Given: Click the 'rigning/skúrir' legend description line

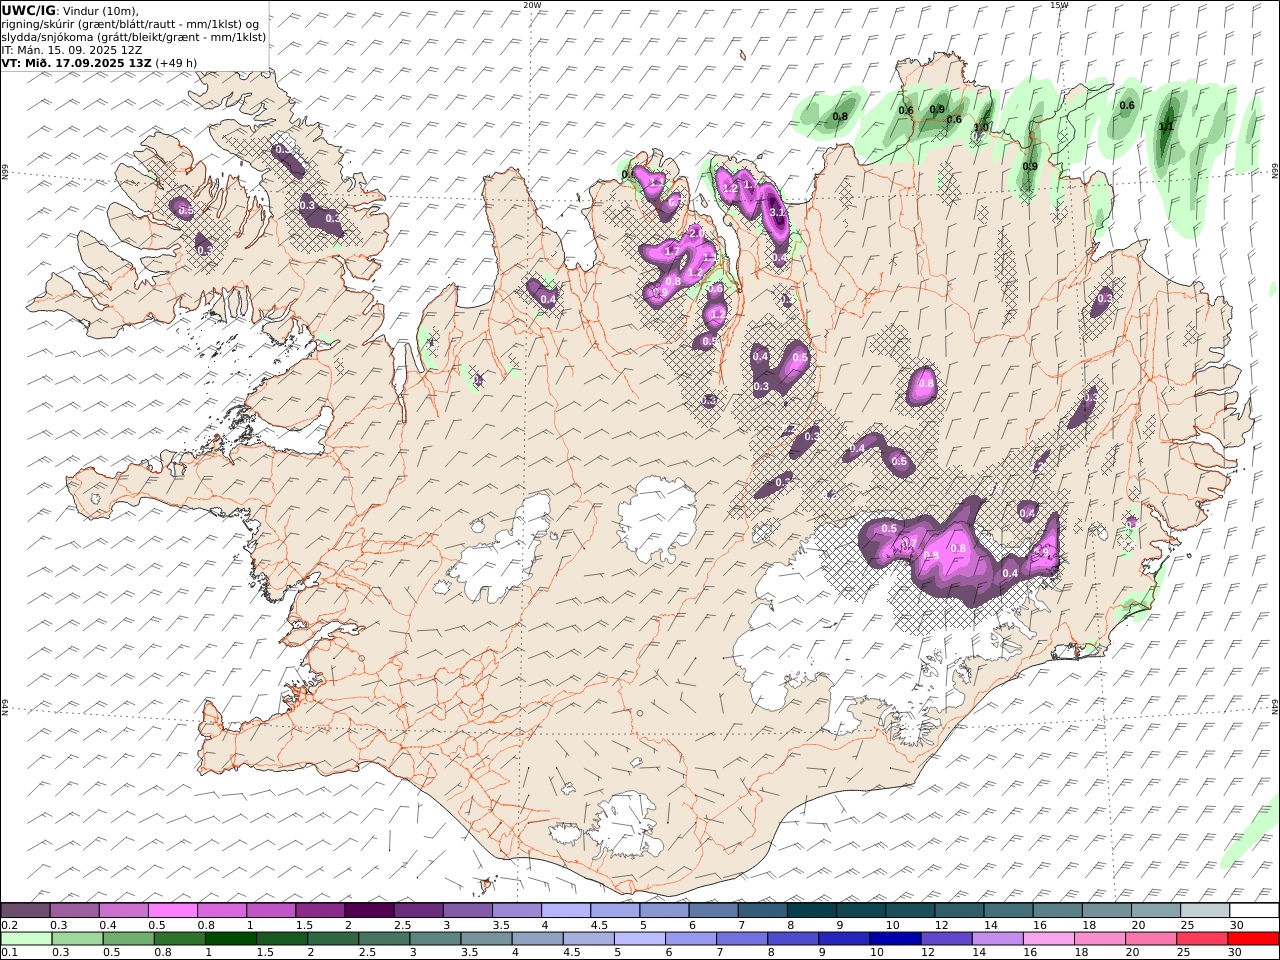Looking at the screenshot, I should [x=130, y=23].
